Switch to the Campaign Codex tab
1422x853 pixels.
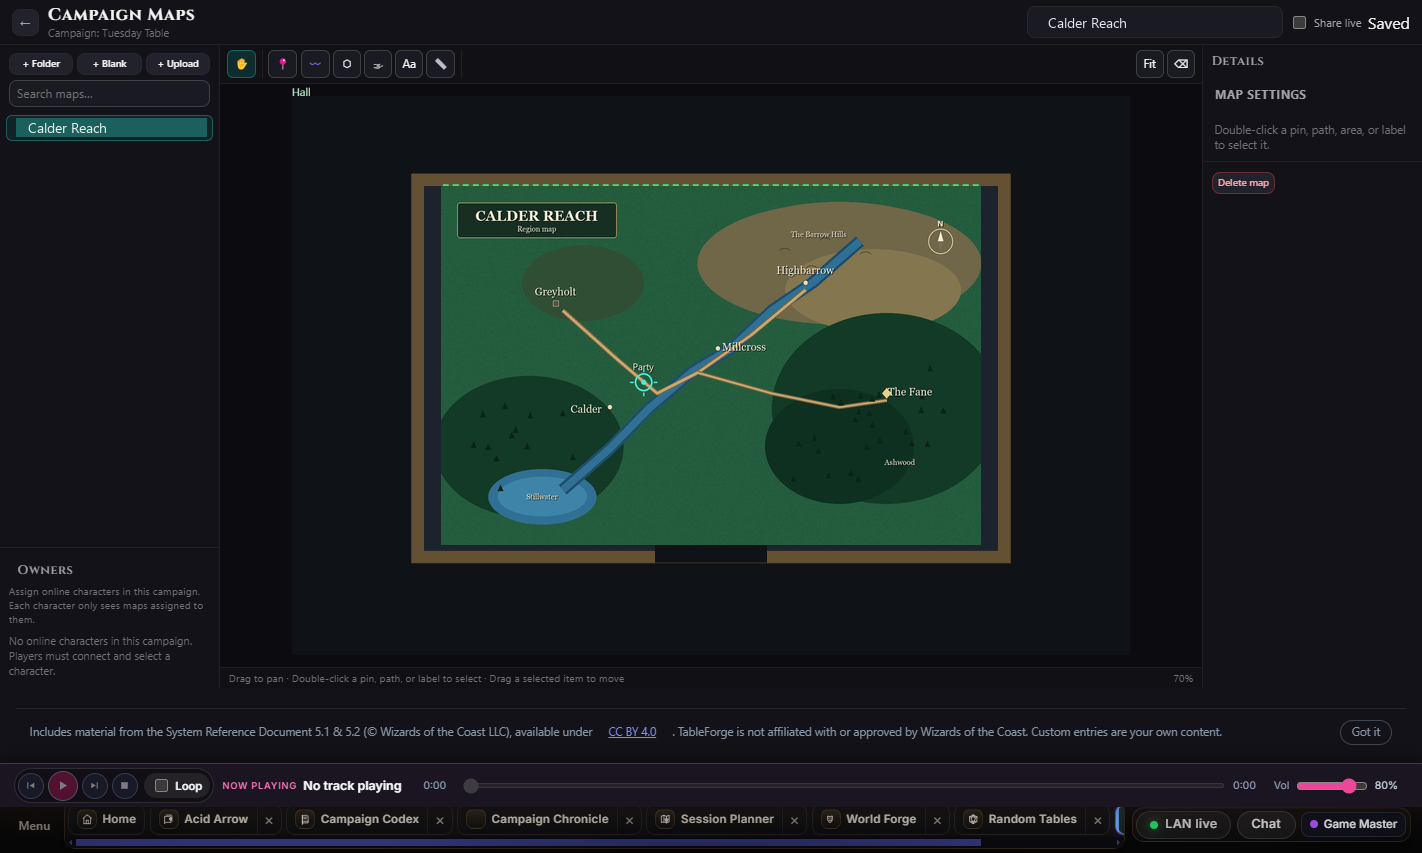pos(360,819)
